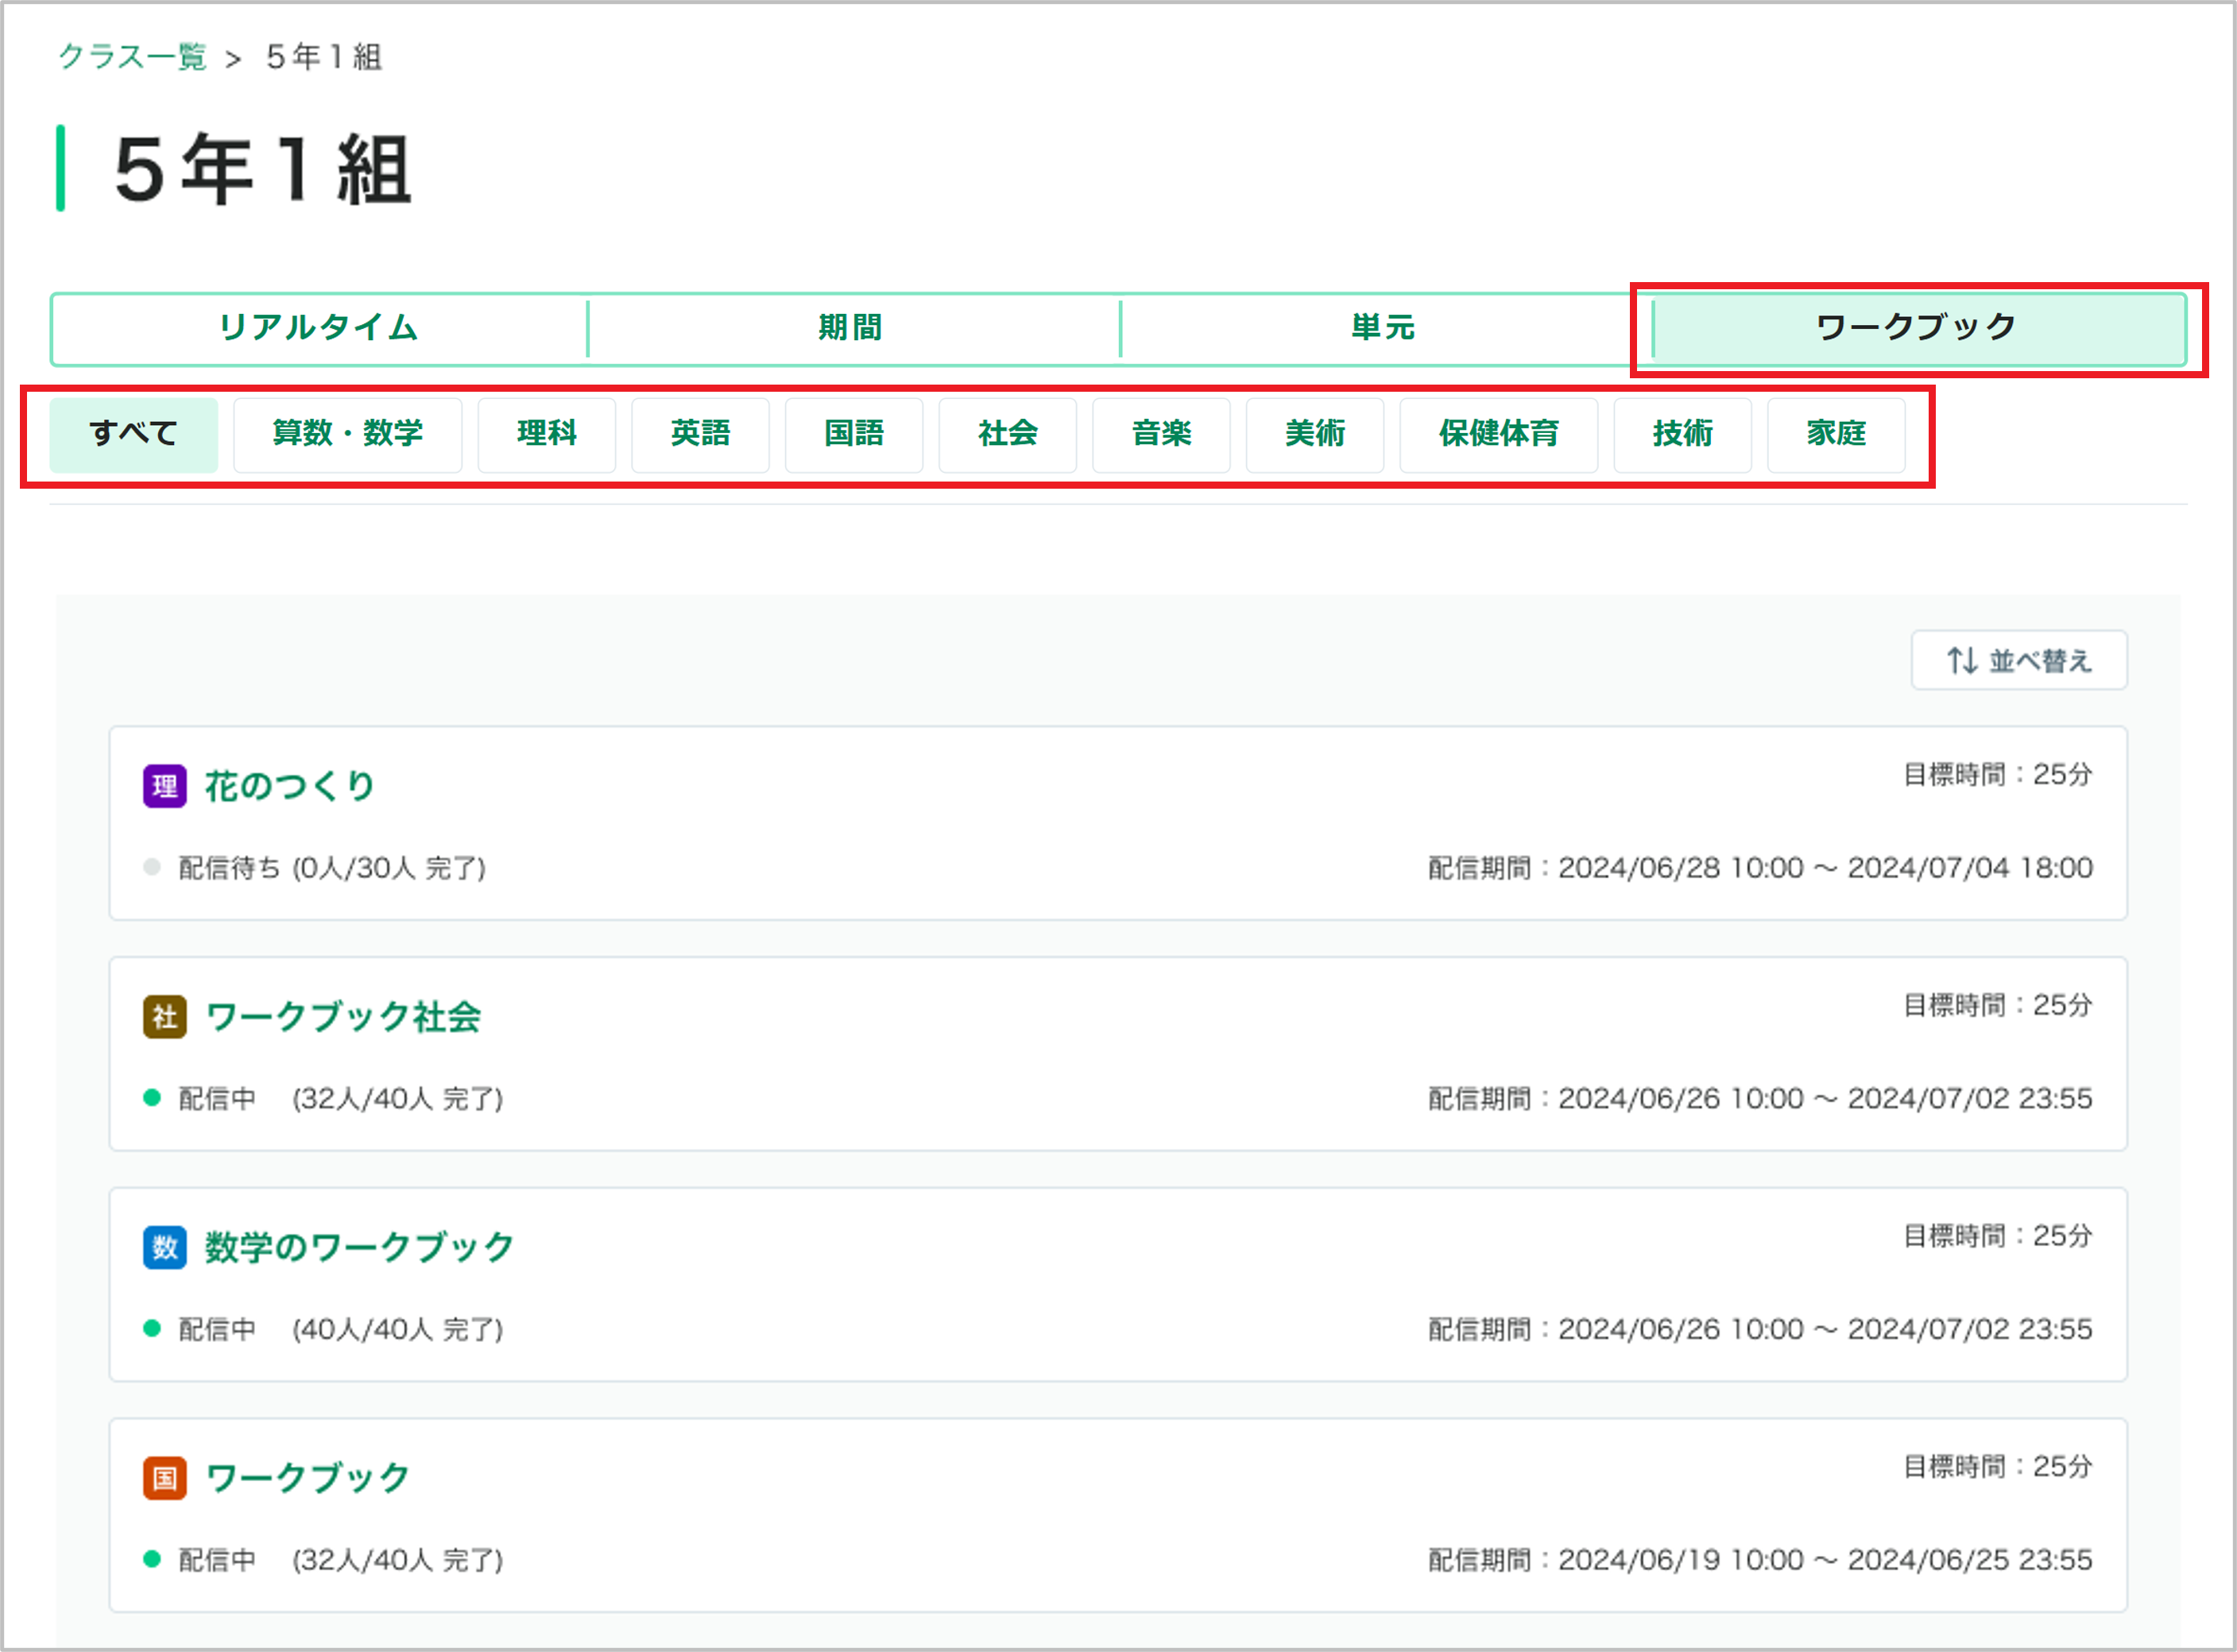Open the 並べ替え sort button
This screenshot has height=1652, width=2237.
[x=2020, y=660]
